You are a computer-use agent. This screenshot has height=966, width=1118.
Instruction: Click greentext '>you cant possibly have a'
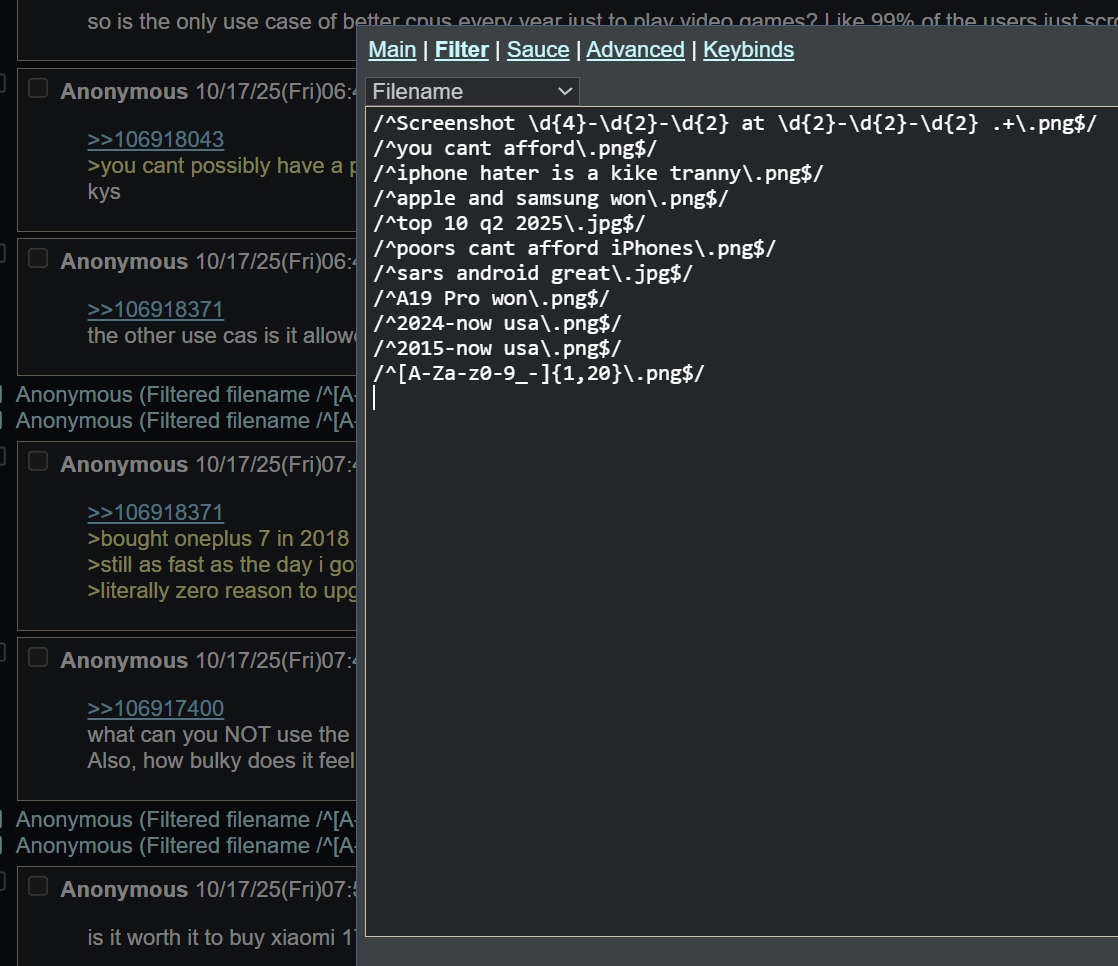pos(221,166)
